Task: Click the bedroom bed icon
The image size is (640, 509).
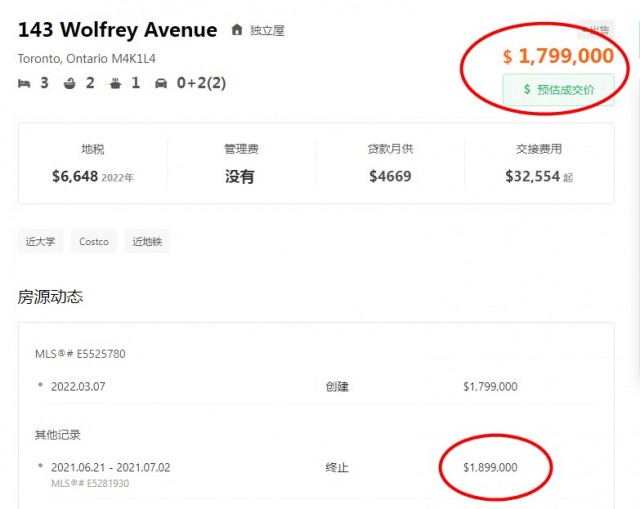Action: [x=25, y=83]
